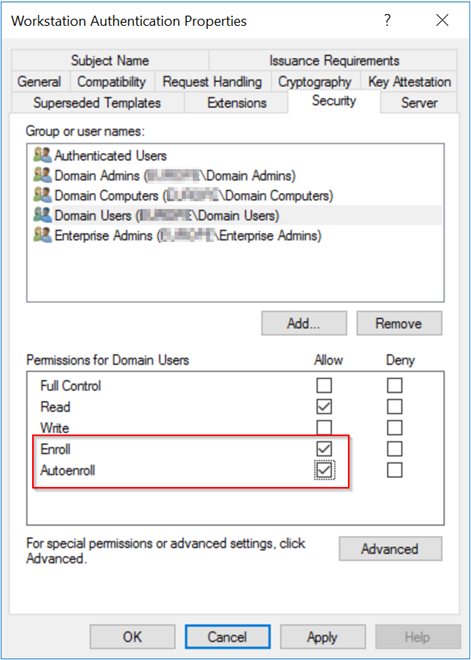Check the Deny box for Write

pyautogui.click(x=394, y=428)
